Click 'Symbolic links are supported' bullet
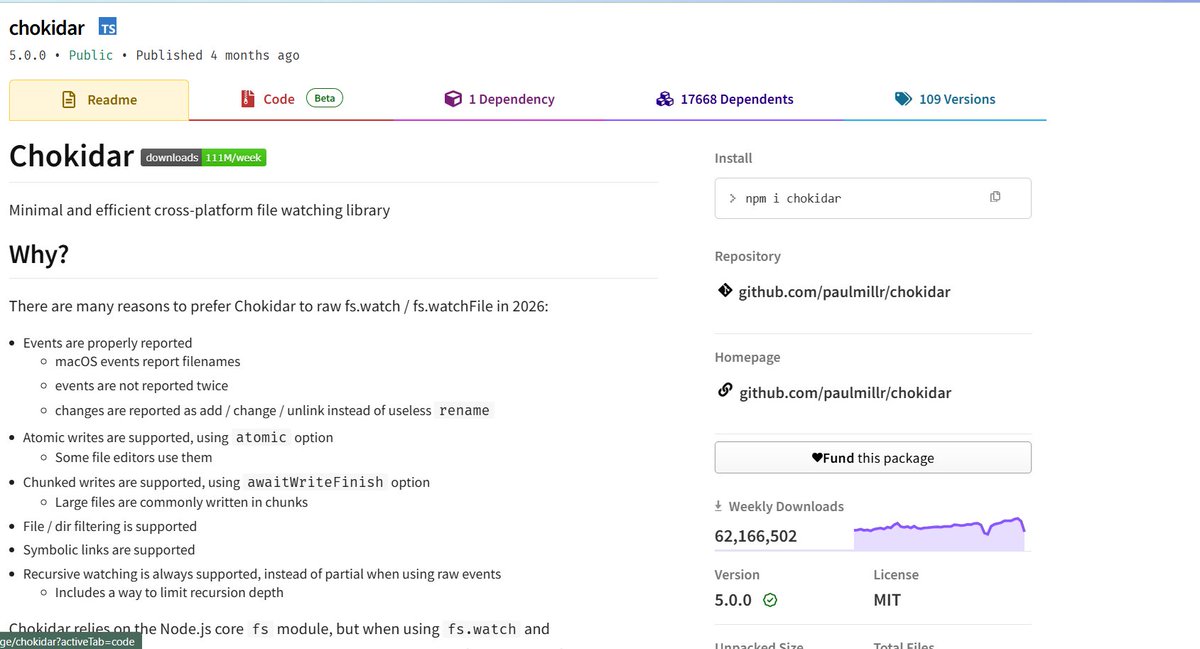 (x=109, y=550)
